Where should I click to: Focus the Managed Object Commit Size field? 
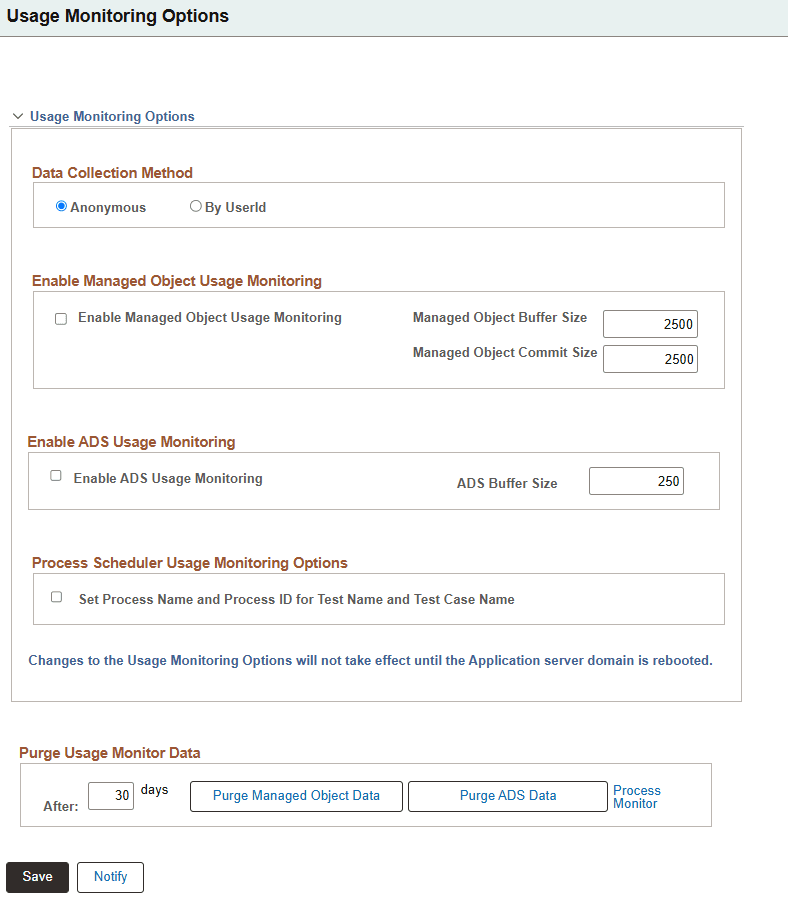coord(650,359)
